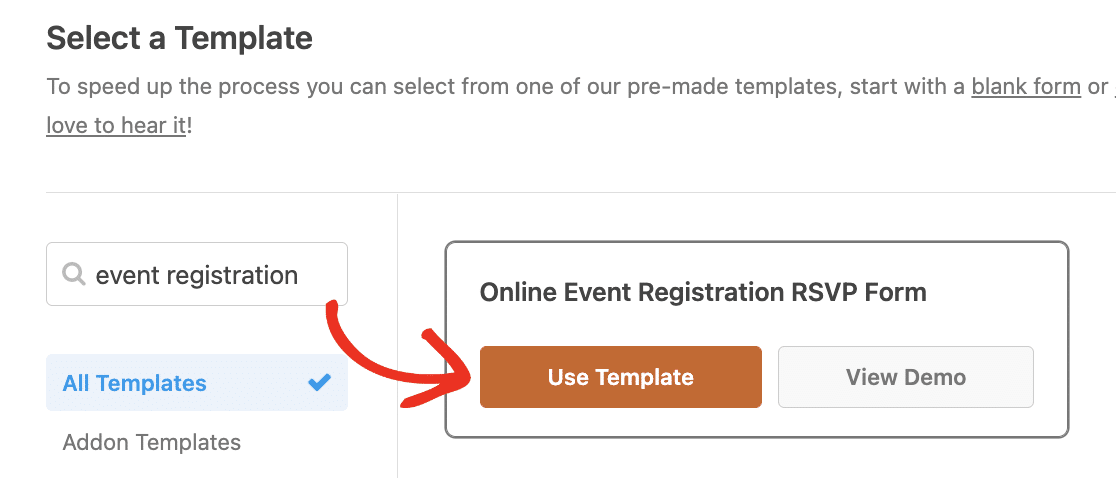Screen dimensions: 1116x478
Task: Click empty sidebar area below Addon Templates
Action: point(197,468)
